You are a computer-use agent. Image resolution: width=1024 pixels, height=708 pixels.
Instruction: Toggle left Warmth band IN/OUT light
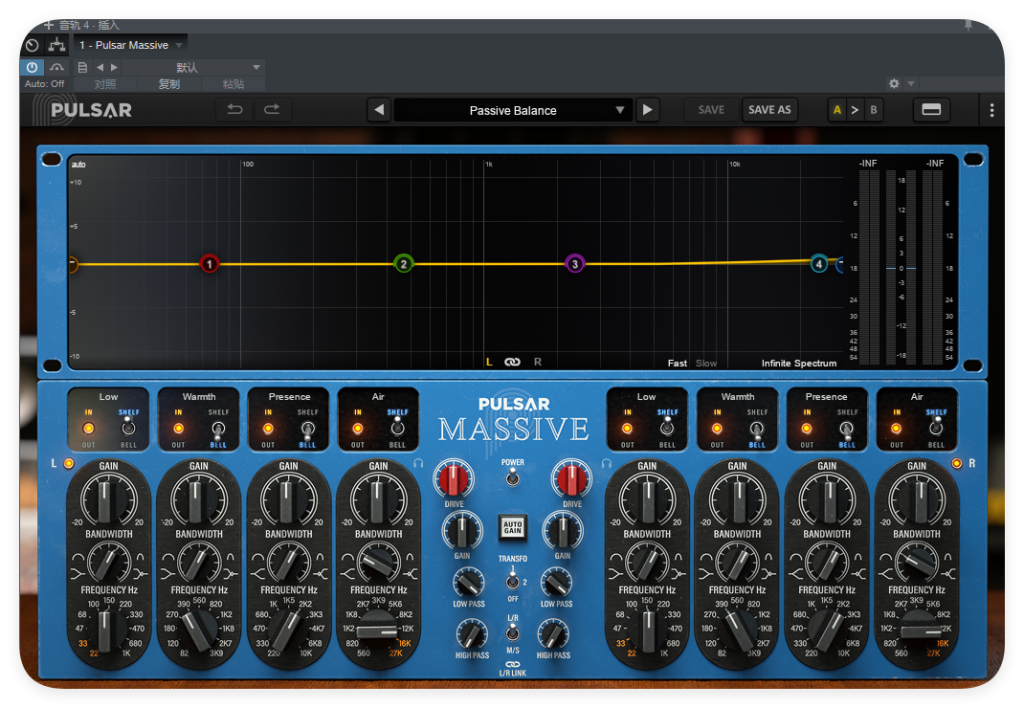(x=178, y=428)
